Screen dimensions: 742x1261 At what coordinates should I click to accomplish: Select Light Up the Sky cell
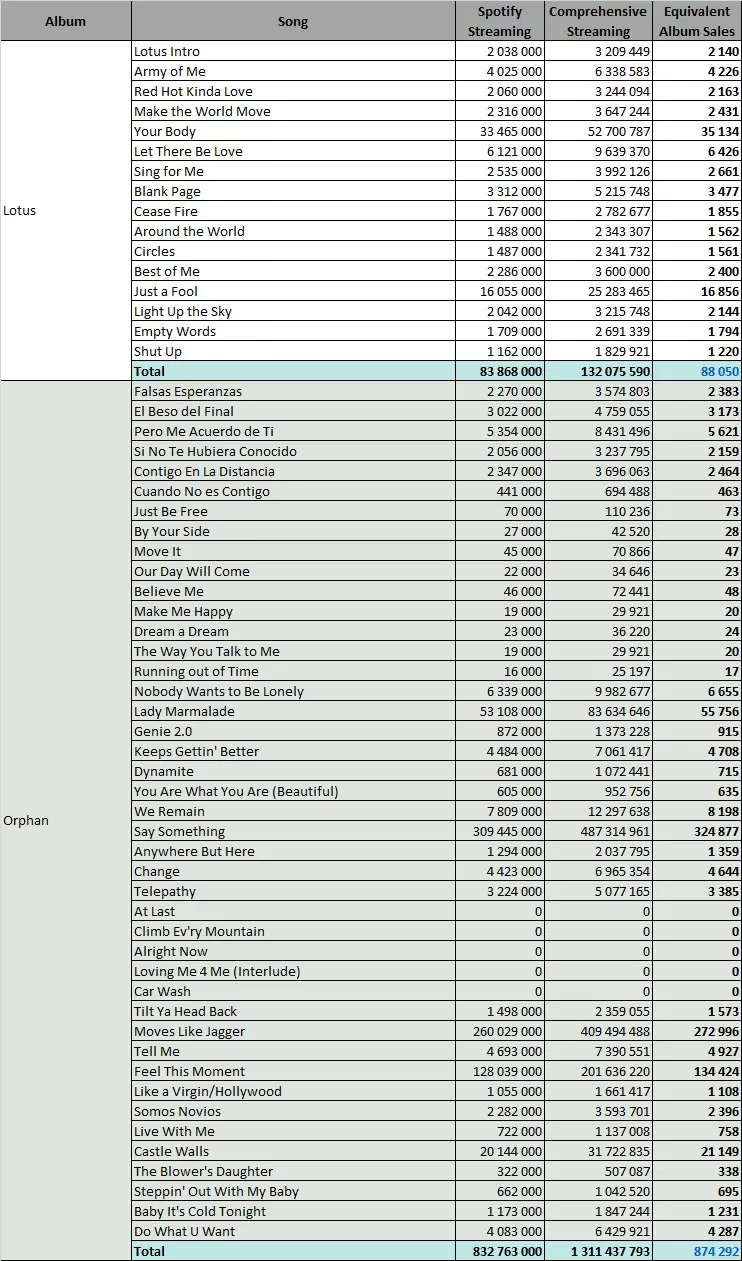point(293,311)
